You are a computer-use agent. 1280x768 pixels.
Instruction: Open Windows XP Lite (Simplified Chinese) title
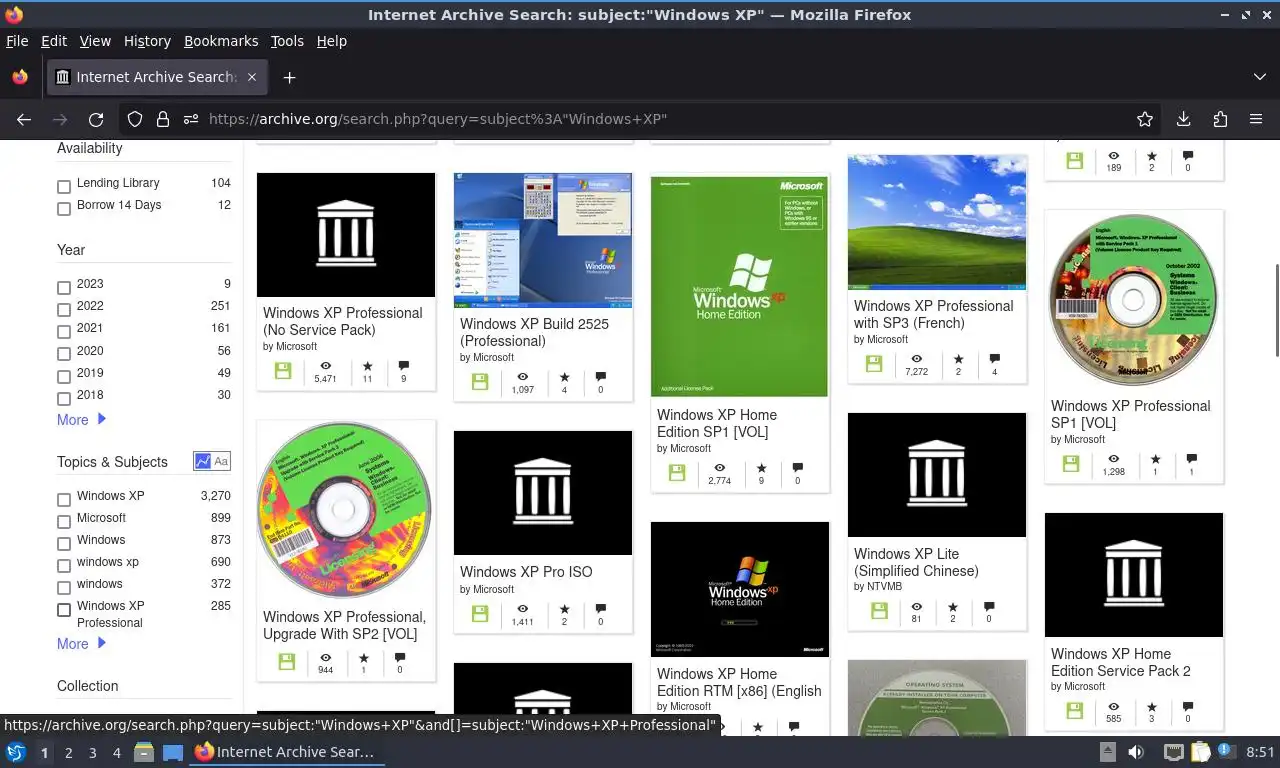(x=916, y=562)
